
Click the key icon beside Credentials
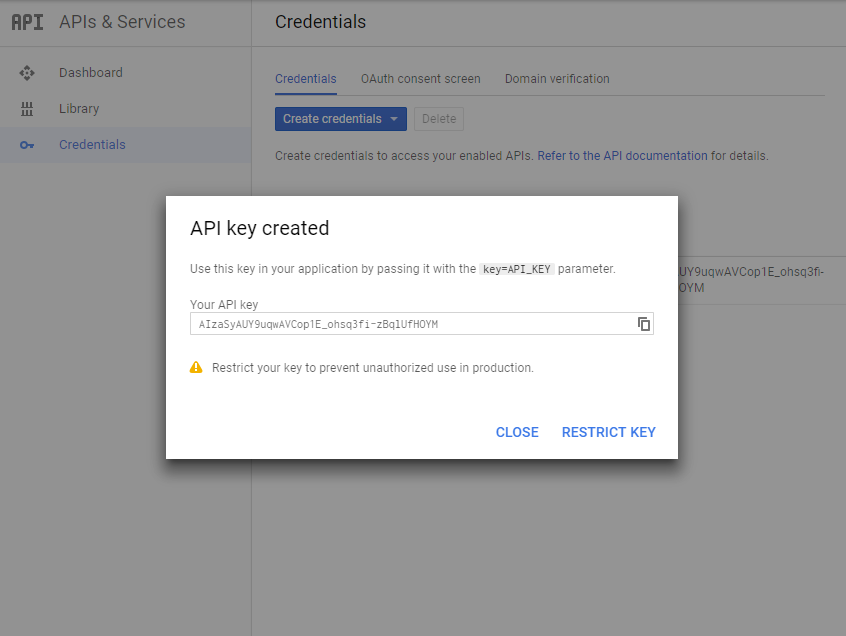[x=27, y=145]
